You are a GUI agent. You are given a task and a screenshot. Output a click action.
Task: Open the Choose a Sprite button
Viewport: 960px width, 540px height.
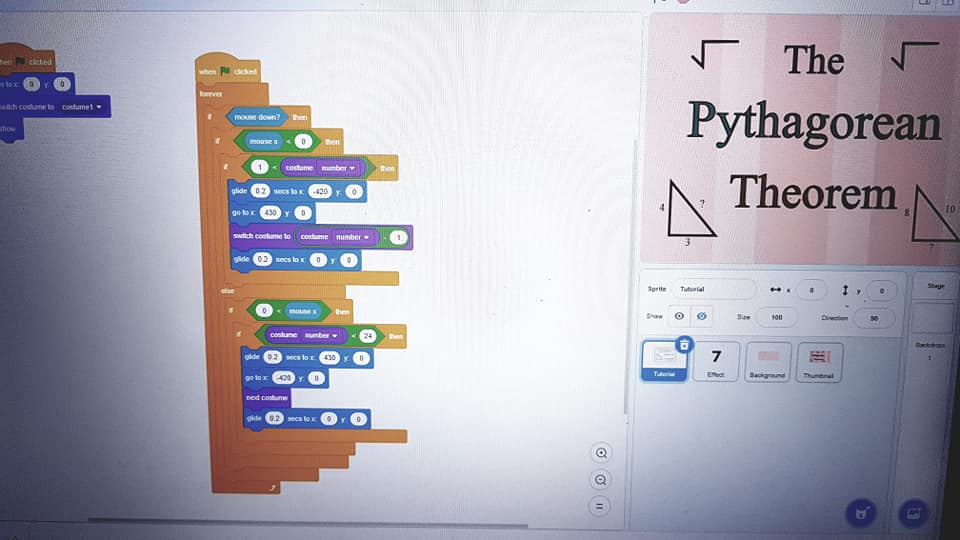(861, 513)
